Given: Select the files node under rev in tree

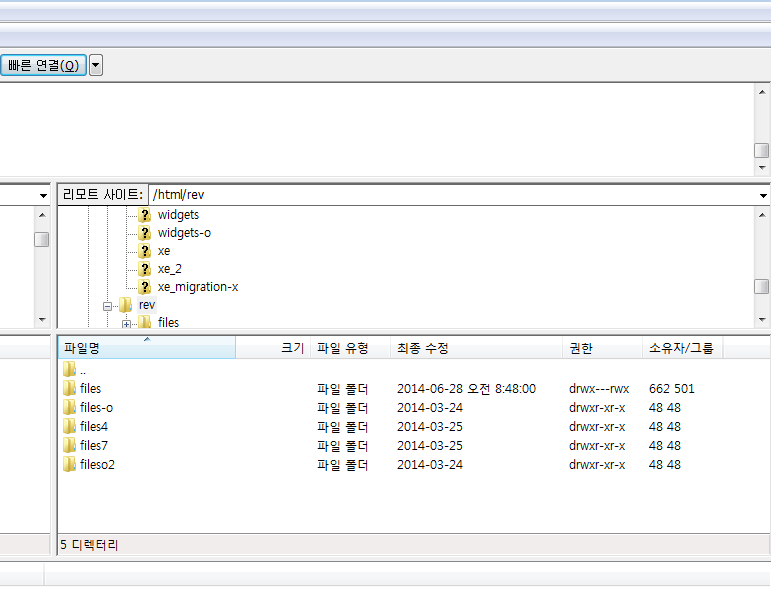Looking at the screenshot, I should pyautogui.click(x=168, y=322).
